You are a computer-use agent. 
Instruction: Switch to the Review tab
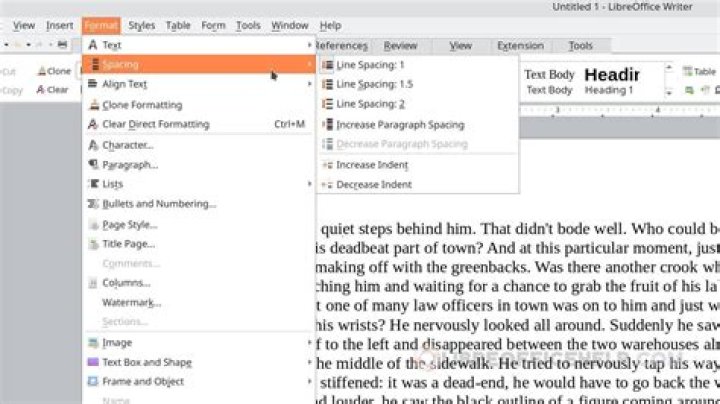[400, 45]
